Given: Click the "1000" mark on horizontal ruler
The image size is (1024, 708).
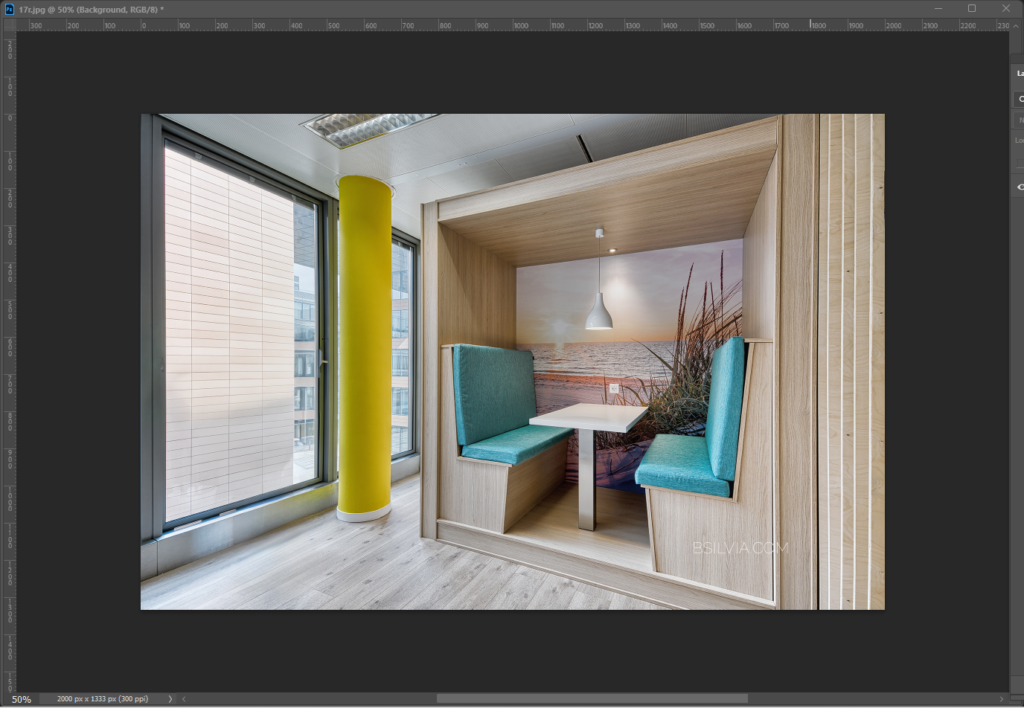Looking at the screenshot, I should click(521, 26).
